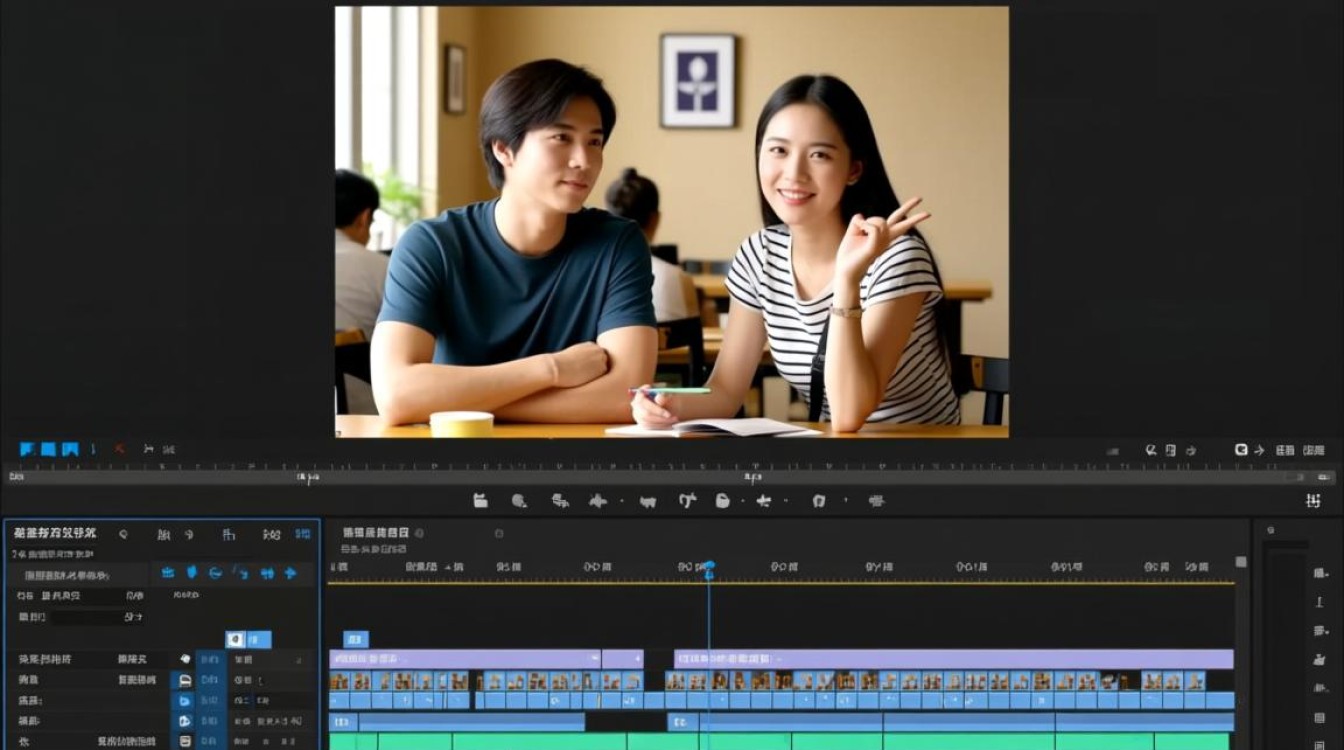Click the red icon beside the blue marker icons
The height and width of the screenshot is (750, 1344).
click(120, 450)
